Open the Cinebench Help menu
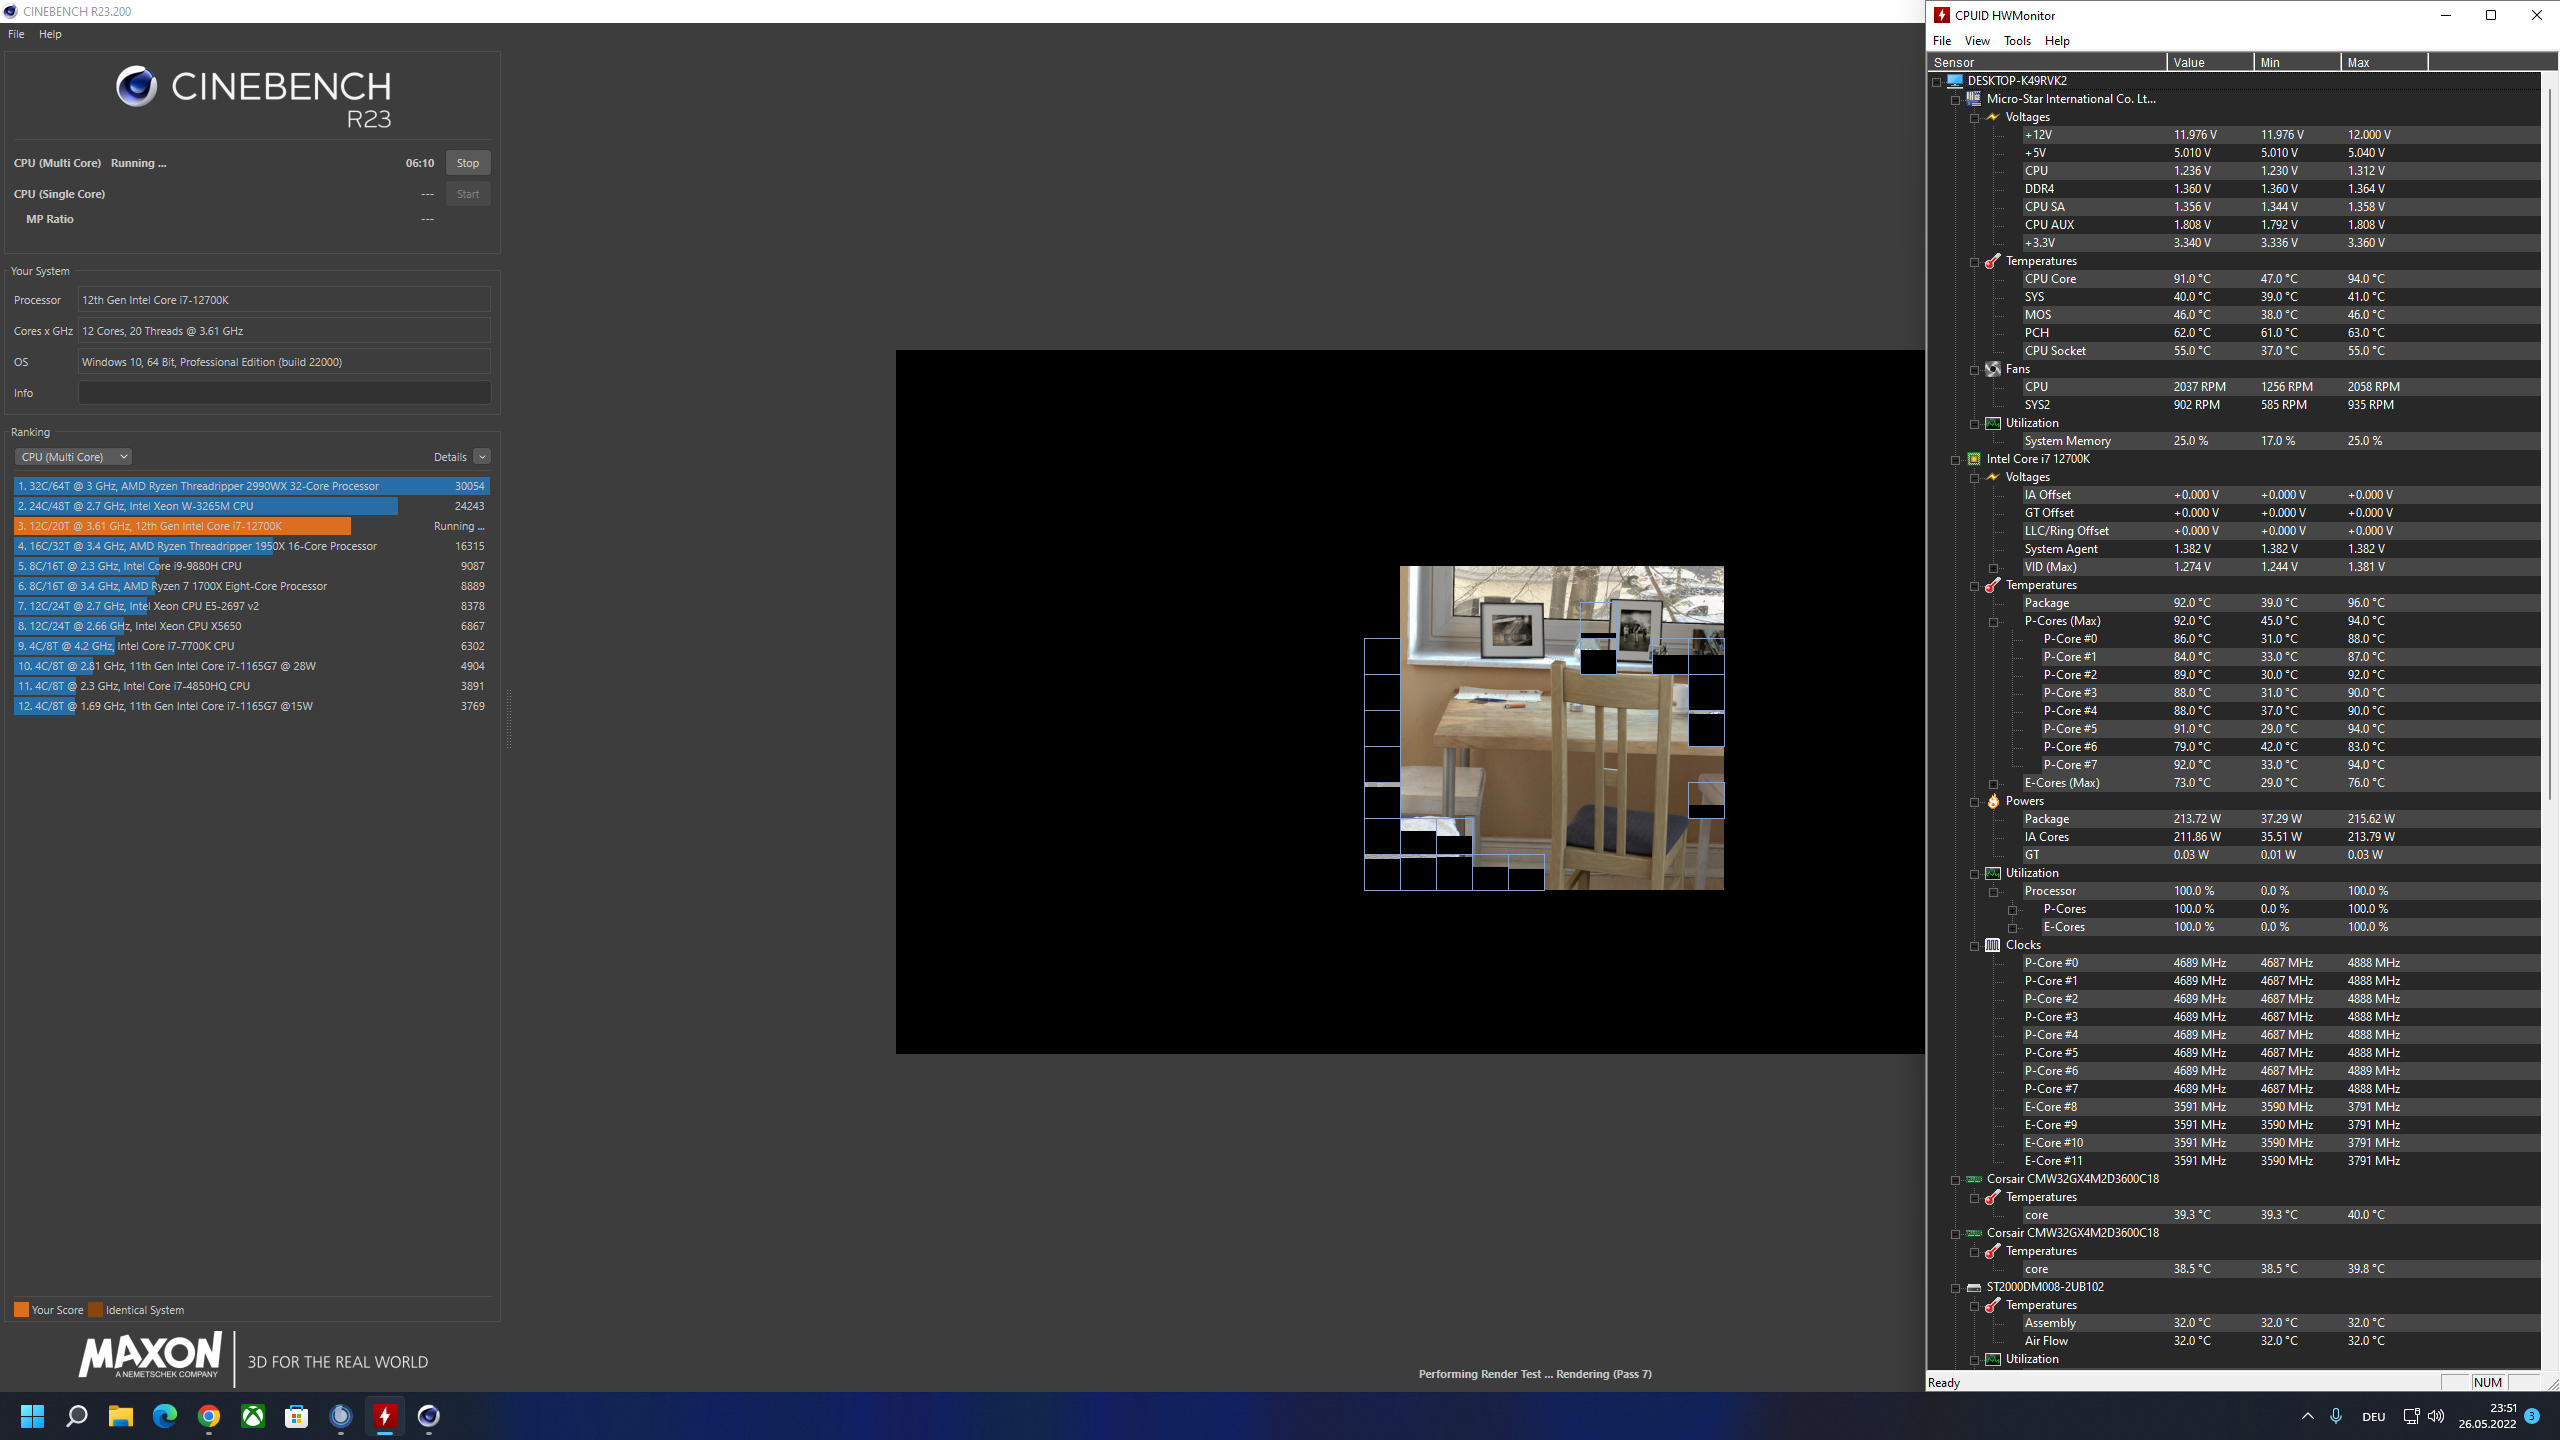 tap(50, 34)
